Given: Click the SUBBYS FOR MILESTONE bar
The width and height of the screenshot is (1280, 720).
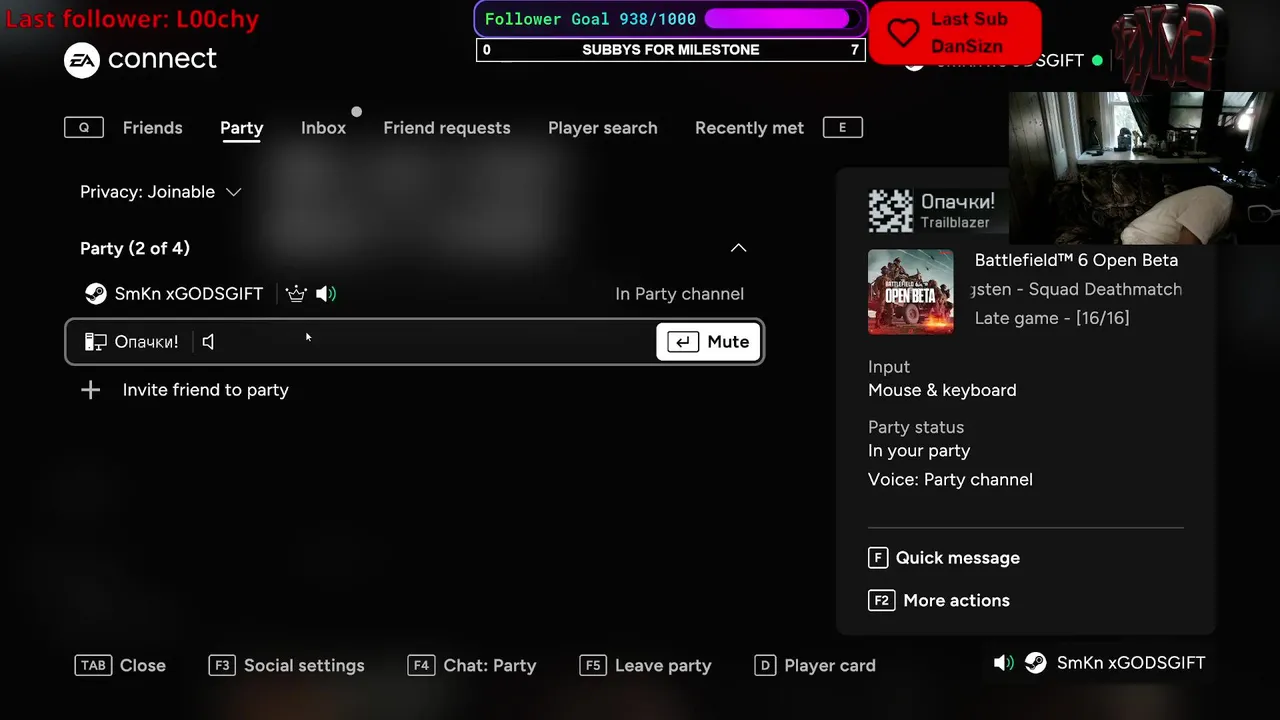Looking at the screenshot, I should tap(670, 50).
